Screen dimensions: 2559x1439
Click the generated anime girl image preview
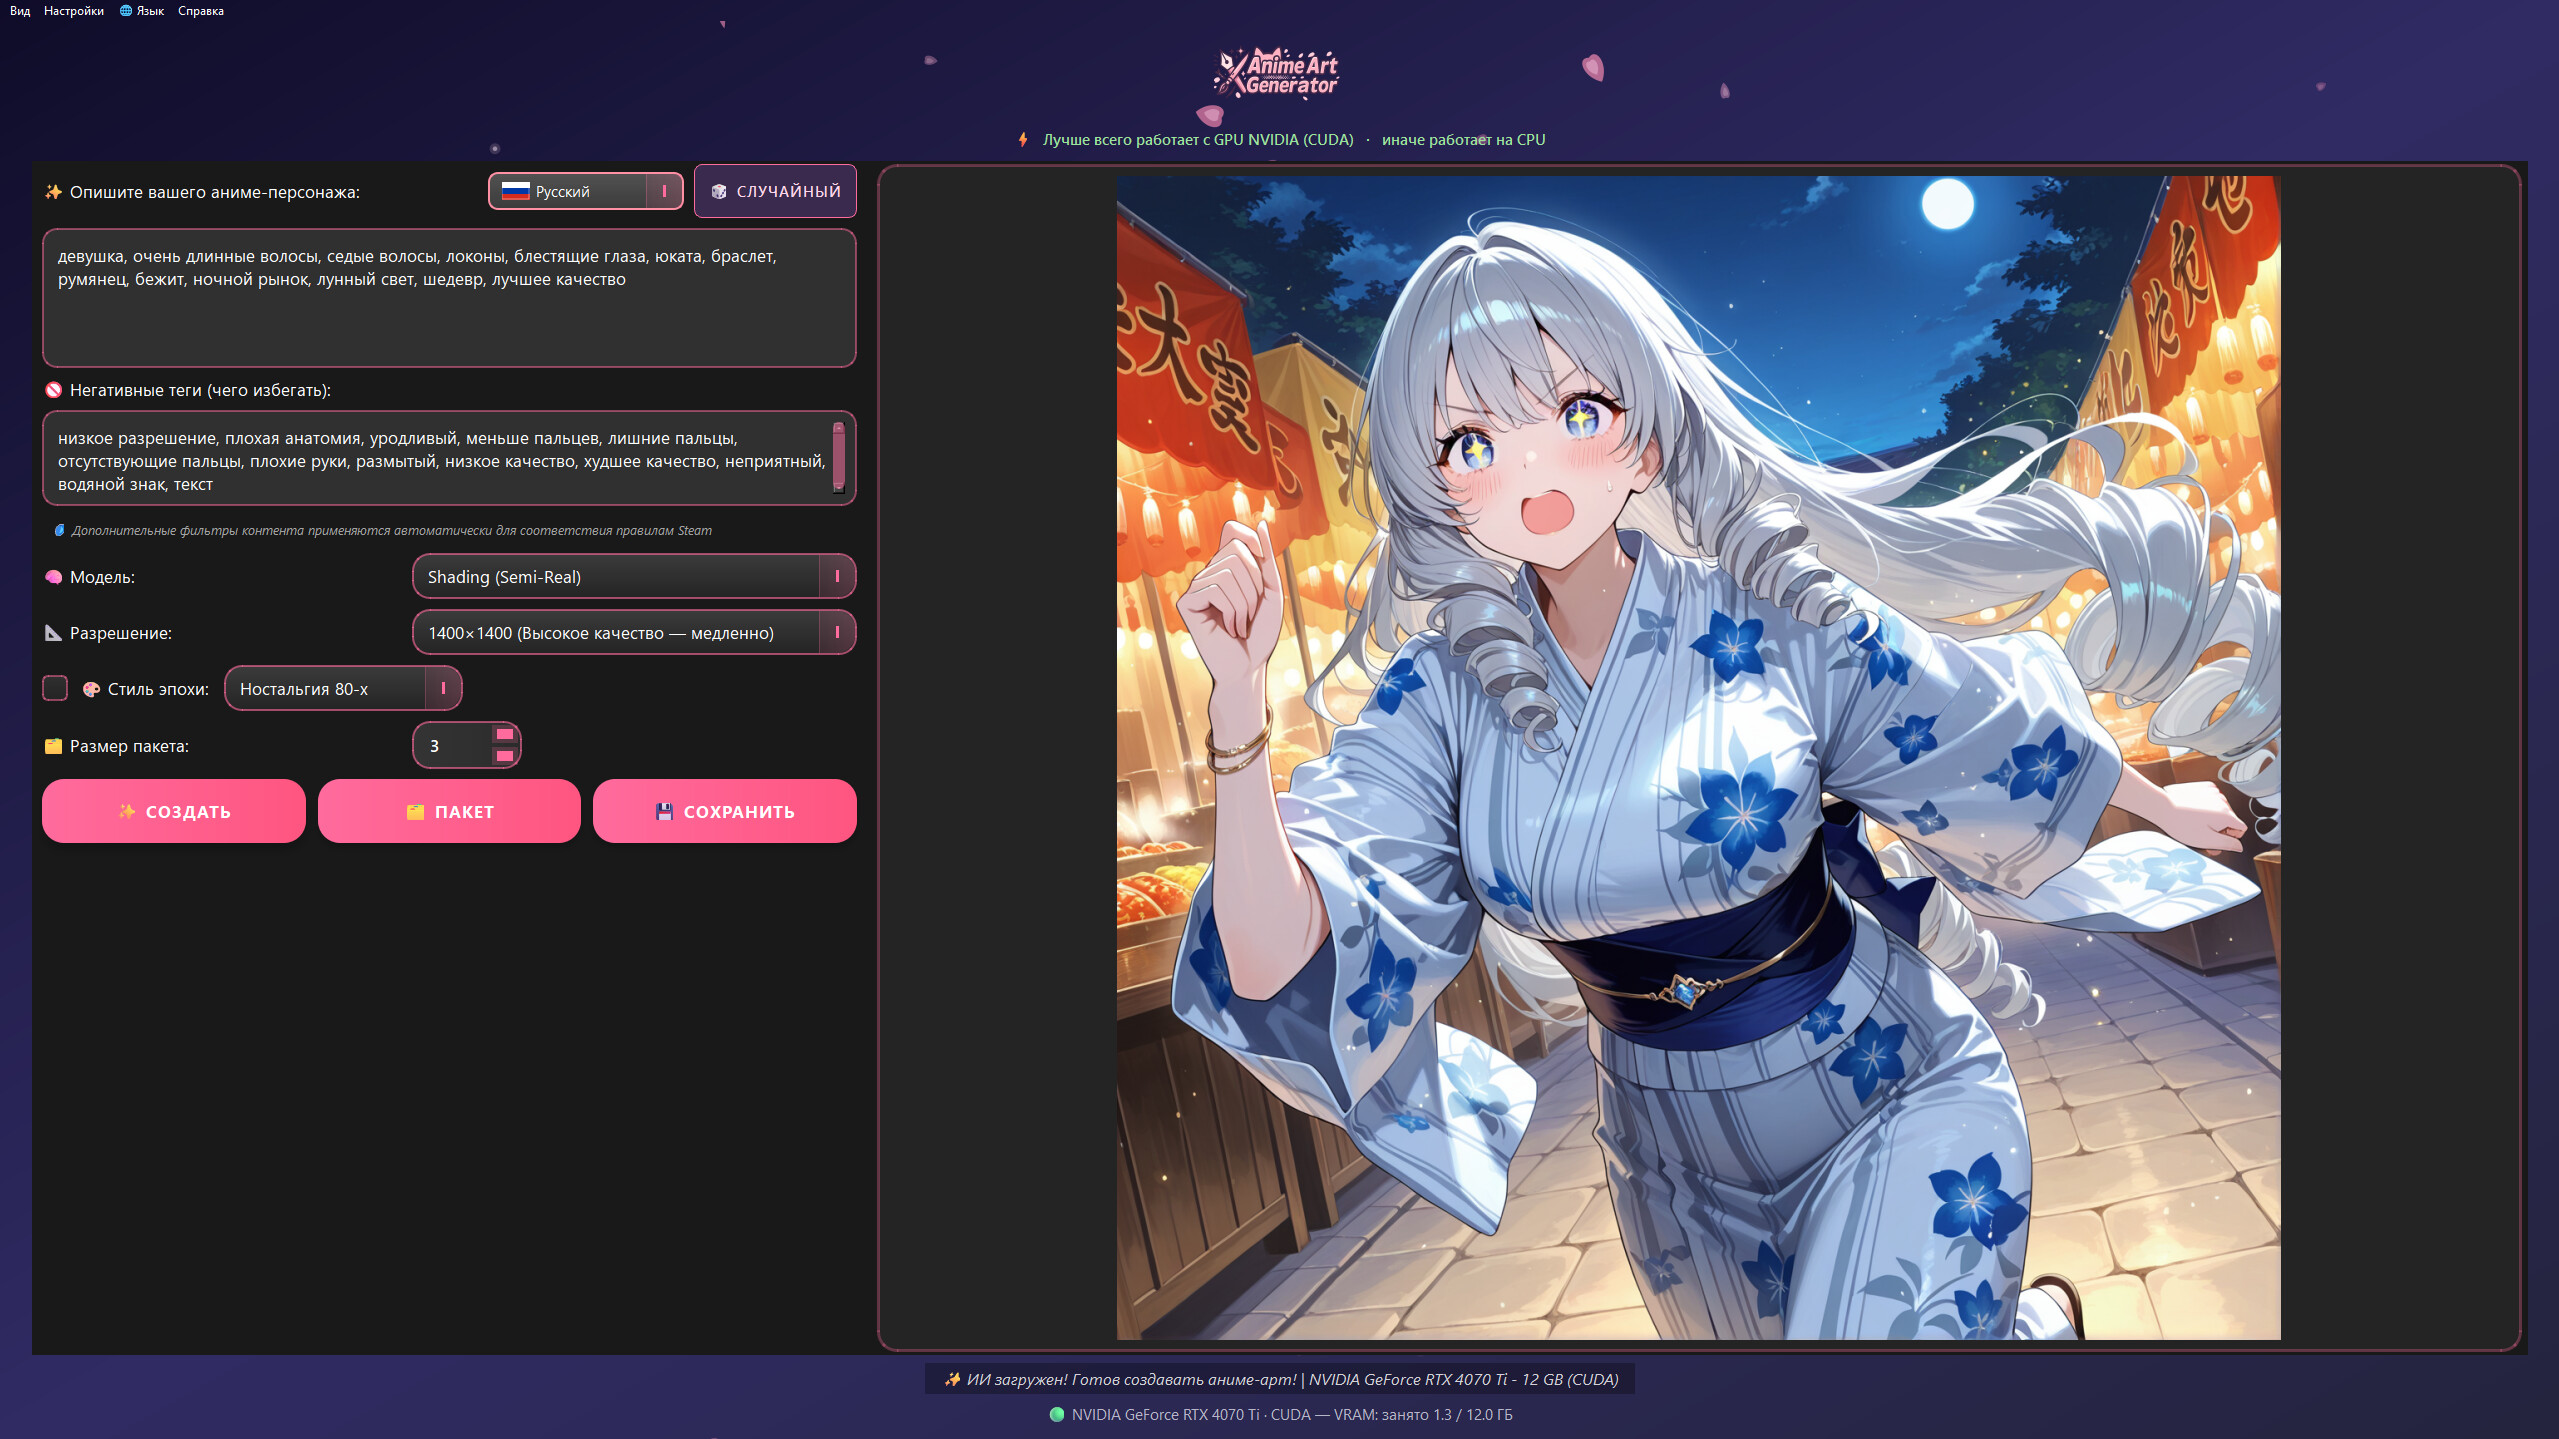[x=1699, y=758]
